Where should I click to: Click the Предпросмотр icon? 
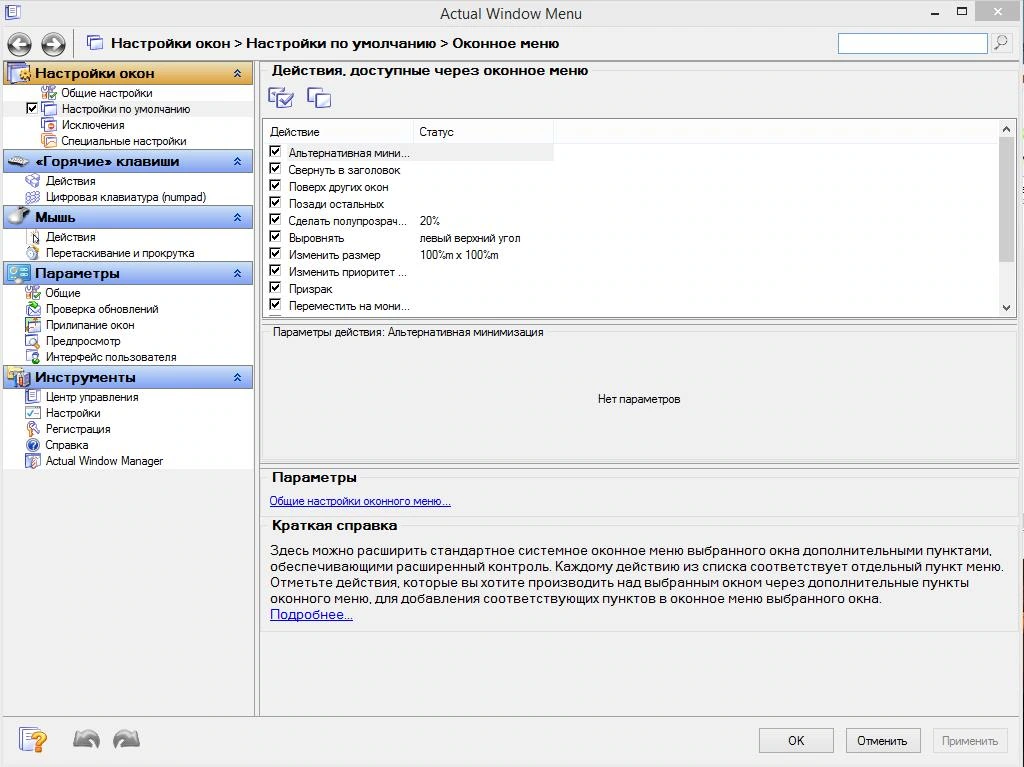[x=33, y=340]
